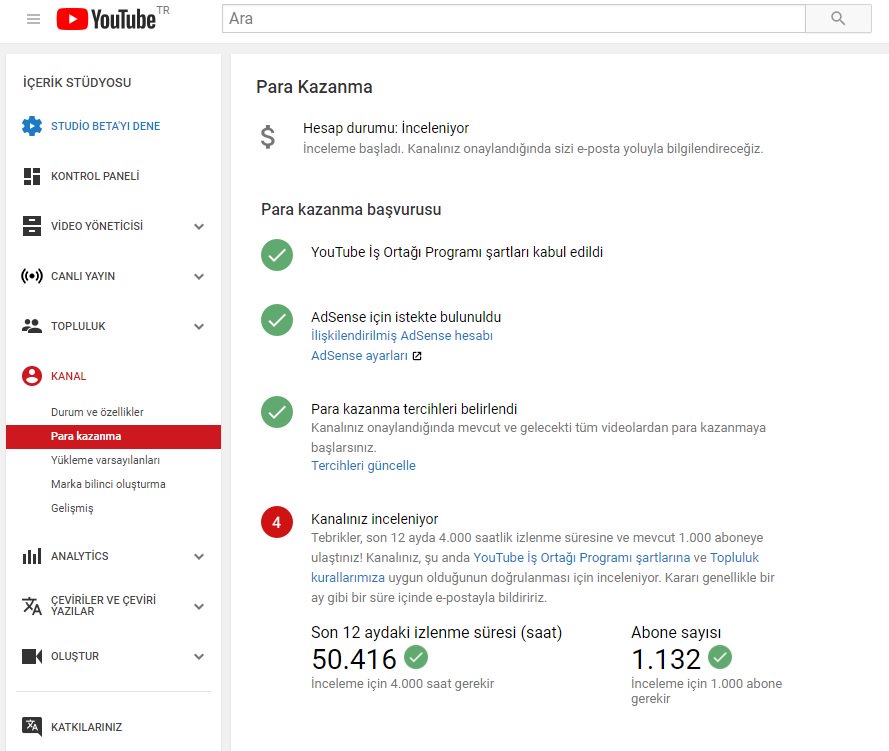889x751 pixels.
Task: Expand the Topluluk chevron
Action: [199, 326]
